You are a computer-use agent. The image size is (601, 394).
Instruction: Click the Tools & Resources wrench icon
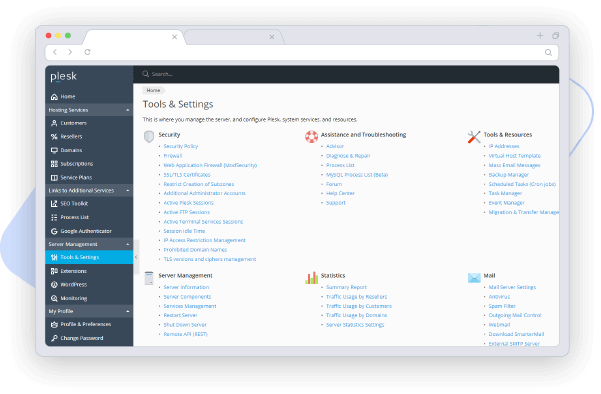pos(474,137)
